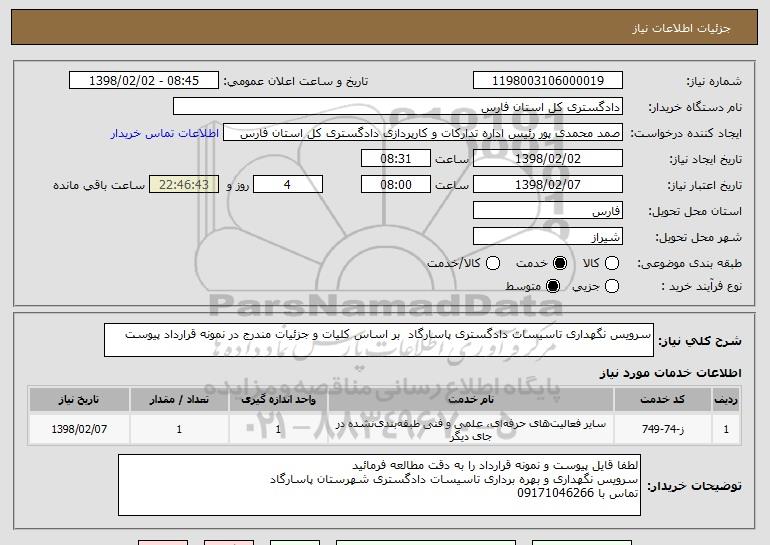
Task: Click the ساعت باقی مانده label
Action: (99, 185)
